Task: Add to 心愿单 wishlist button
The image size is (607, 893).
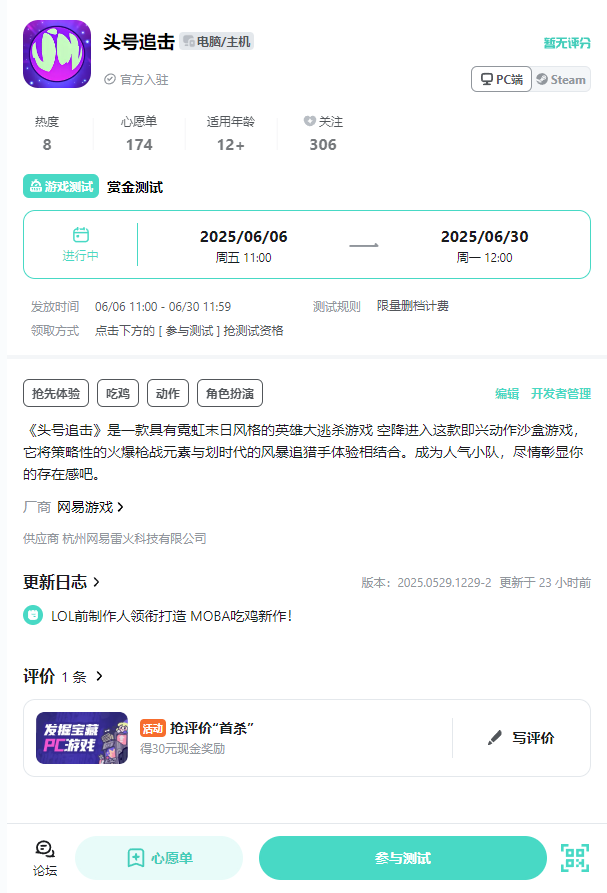Action: pyautogui.click(x=159, y=858)
